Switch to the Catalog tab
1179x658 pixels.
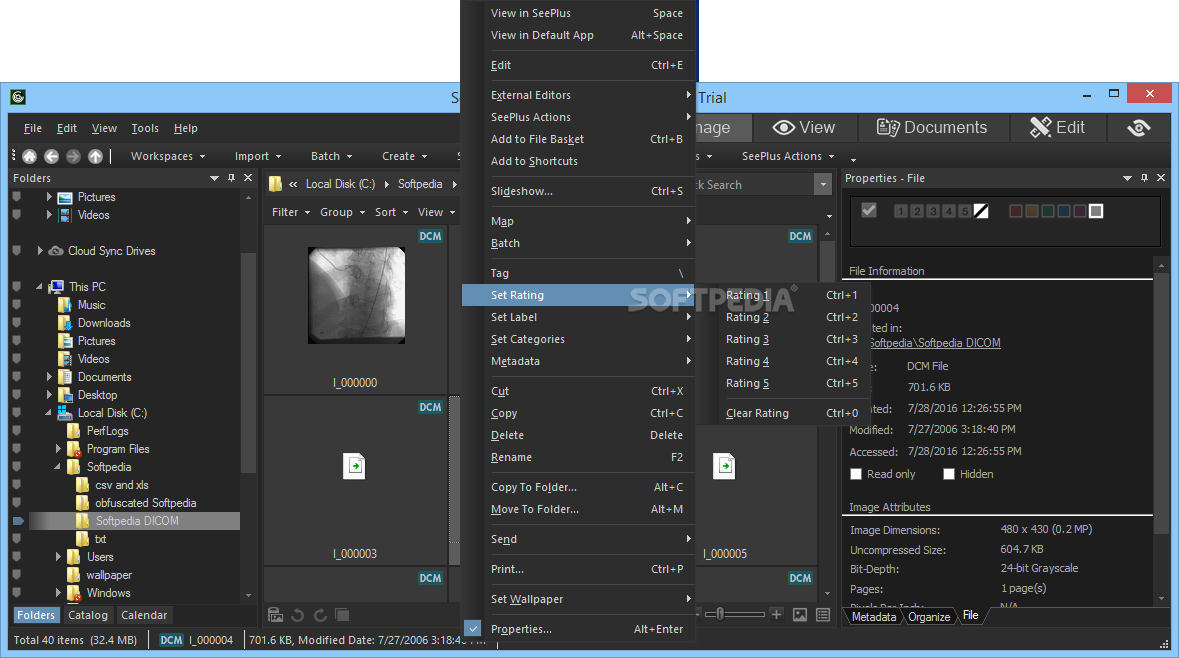coord(88,615)
